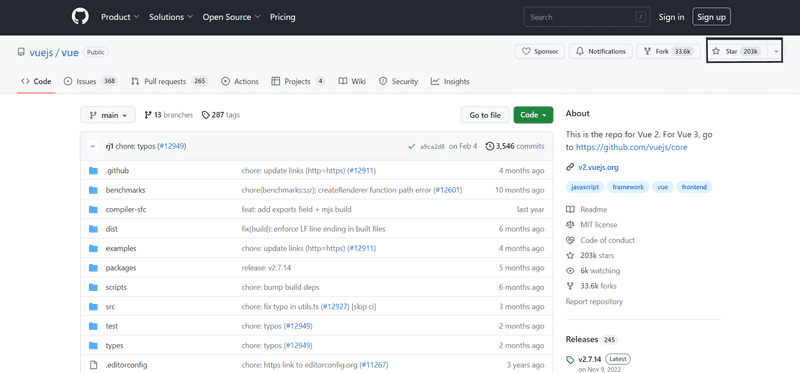Open commit hash a9ca2d8
800x373 pixels.
(x=432, y=146)
